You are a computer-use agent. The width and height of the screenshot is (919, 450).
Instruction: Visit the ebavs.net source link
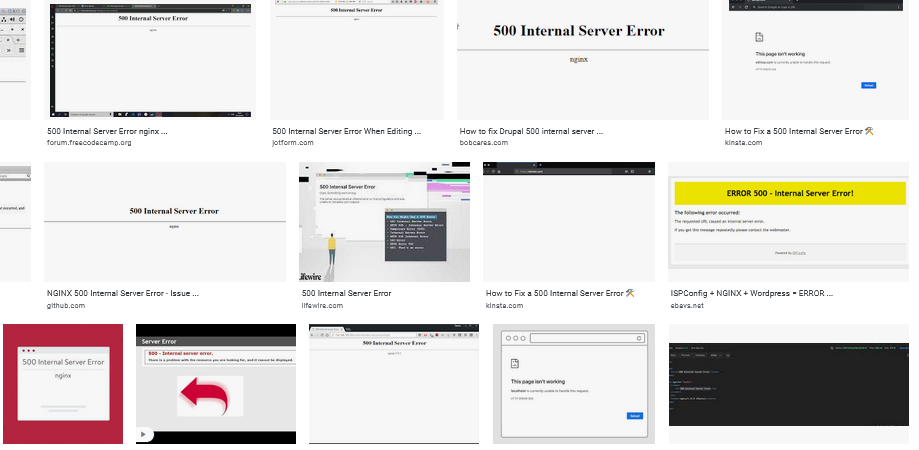(687, 305)
